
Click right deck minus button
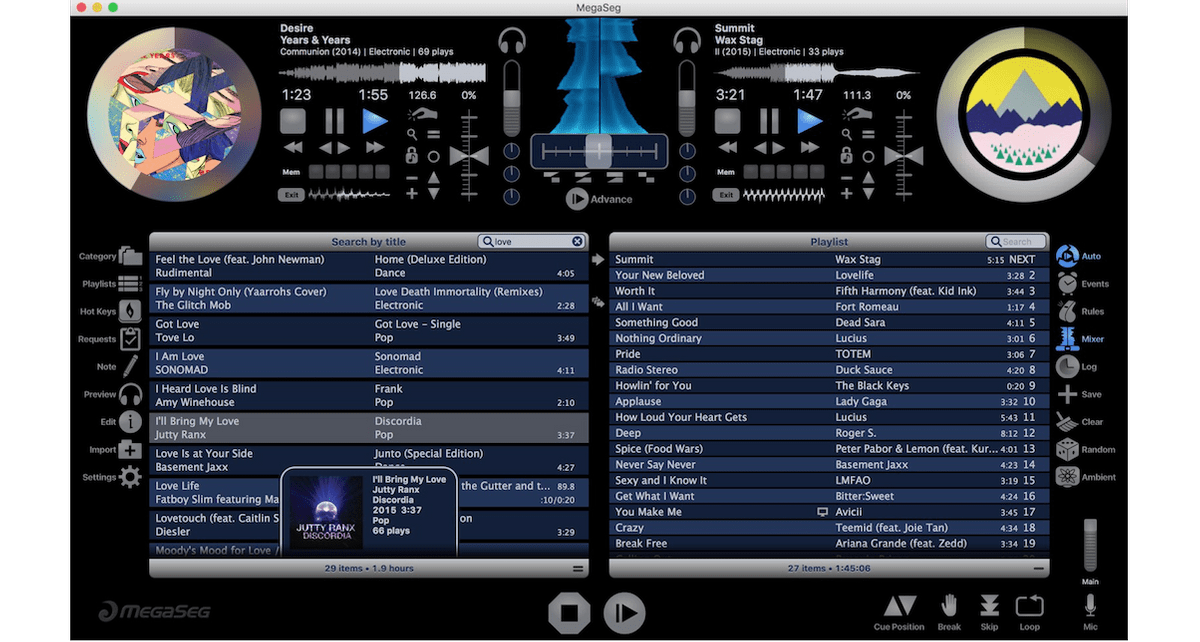[x=847, y=177]
